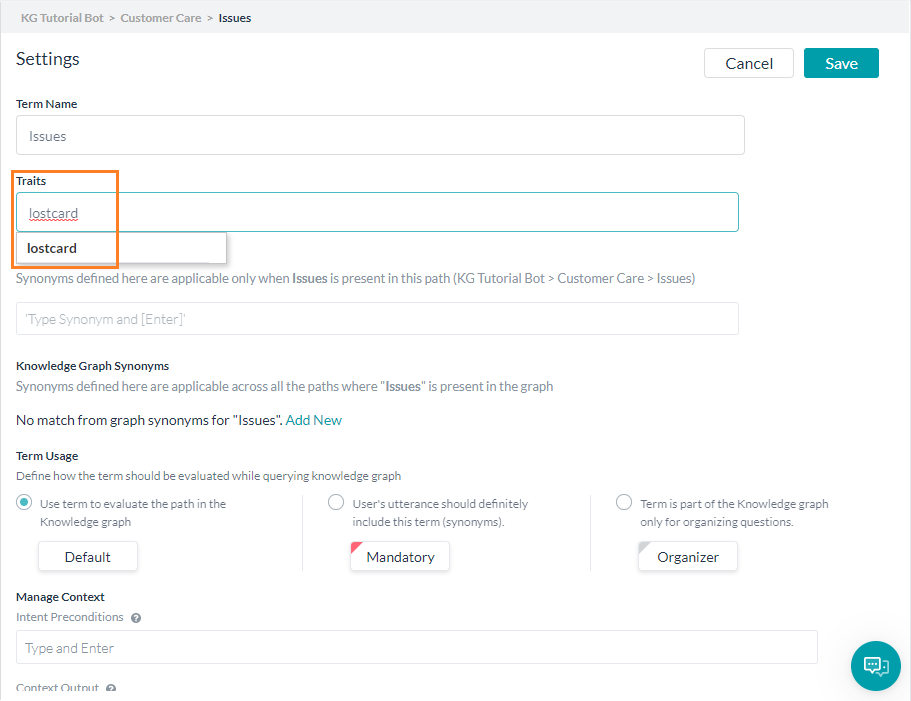The width and height of the screenshot is (911, 701).
Task: Click the Type Synonym input box
Action: pyautogui.click(x=377, y=319)
